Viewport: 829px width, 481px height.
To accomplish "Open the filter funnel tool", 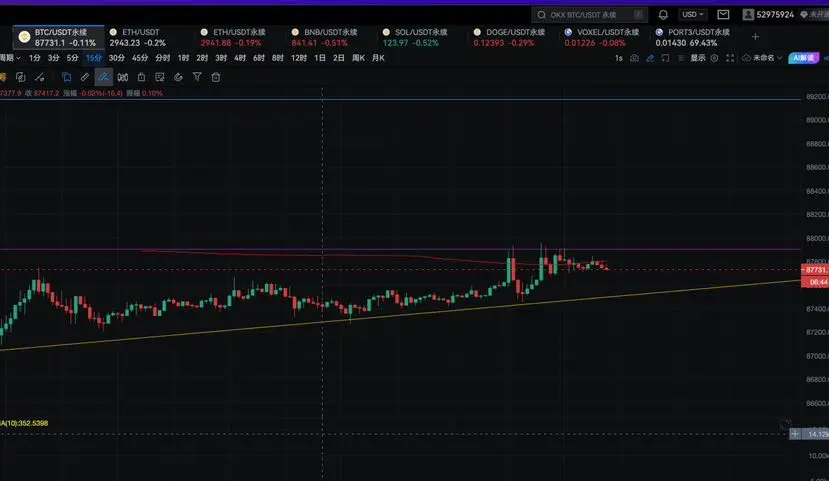I will pyautogui.click(x=197, y=77).
